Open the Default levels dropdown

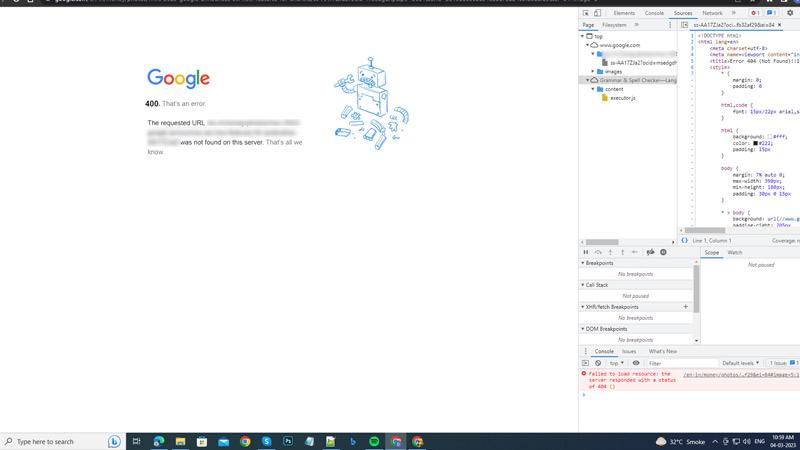[x=740, y=363]
